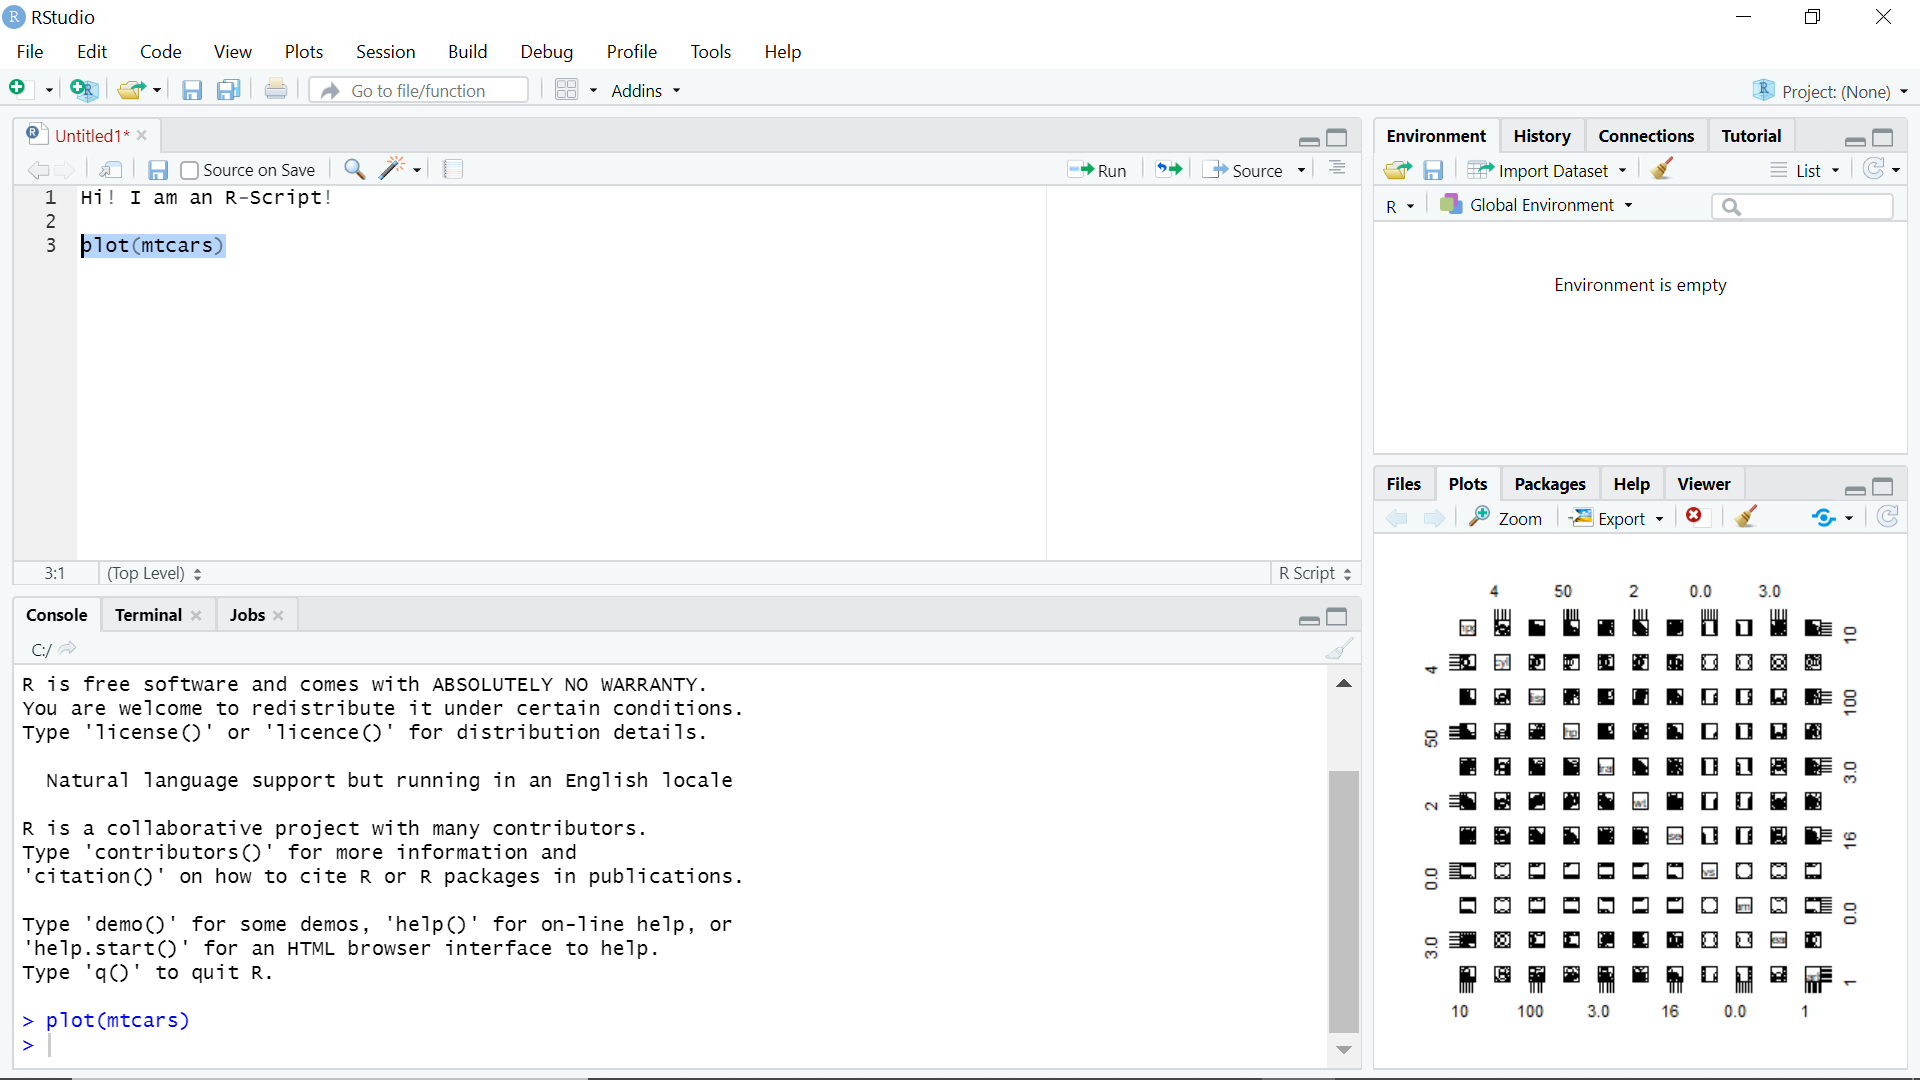Screen dimensions: 1920x1080
Task: Change file type via R Script selector
Action: (x=1315, y=573)
